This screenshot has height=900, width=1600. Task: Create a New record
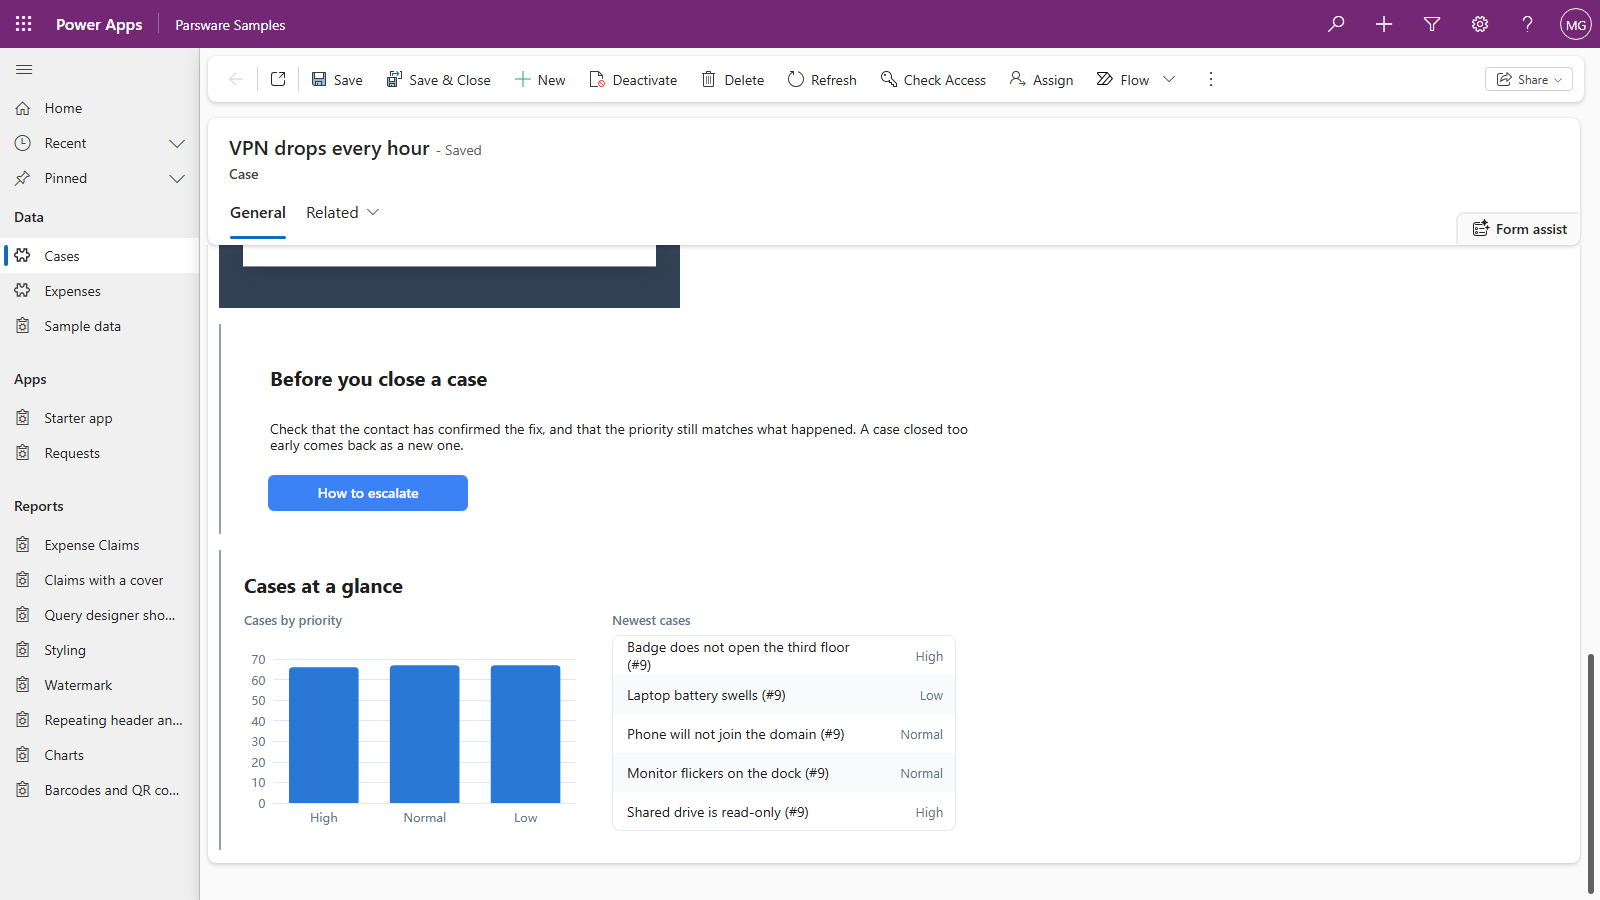pos(540,79)
